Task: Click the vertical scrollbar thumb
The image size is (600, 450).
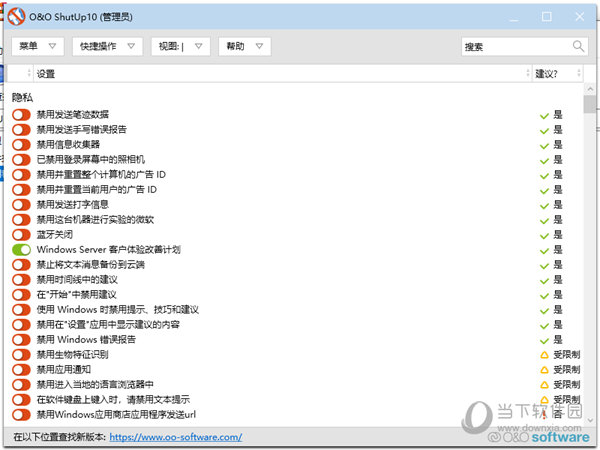Action: tap(590, 104)
